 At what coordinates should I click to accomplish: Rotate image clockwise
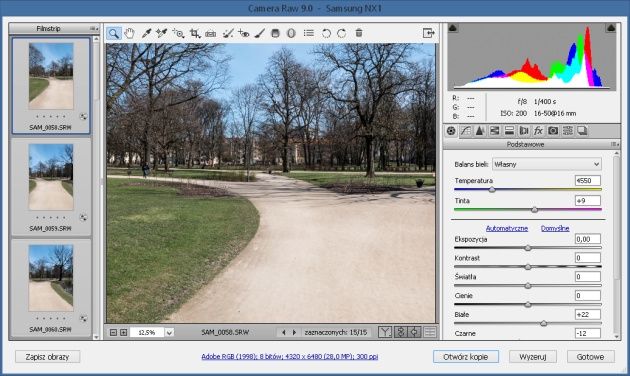coord(342,33)
